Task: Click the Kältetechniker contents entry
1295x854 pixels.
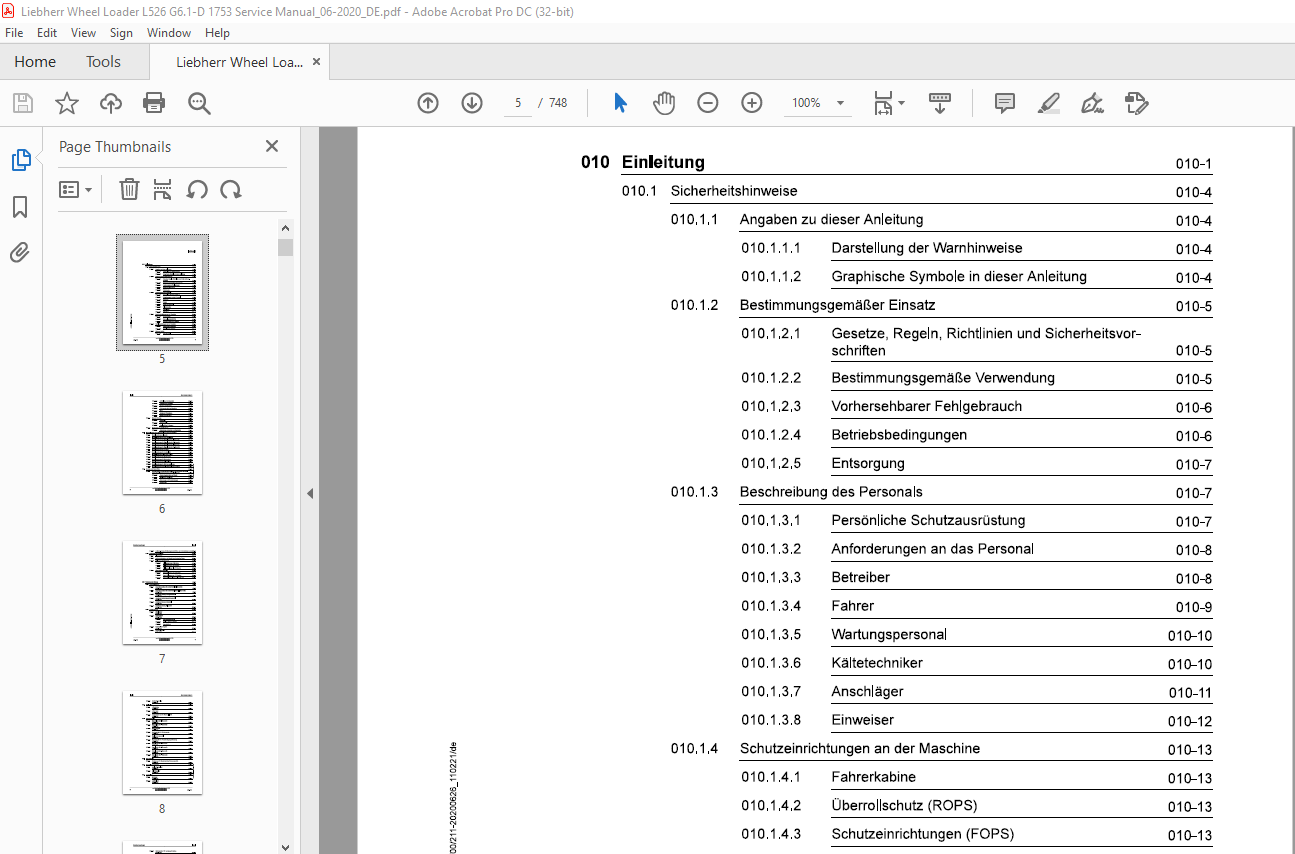Action: [x=877, y=663]
